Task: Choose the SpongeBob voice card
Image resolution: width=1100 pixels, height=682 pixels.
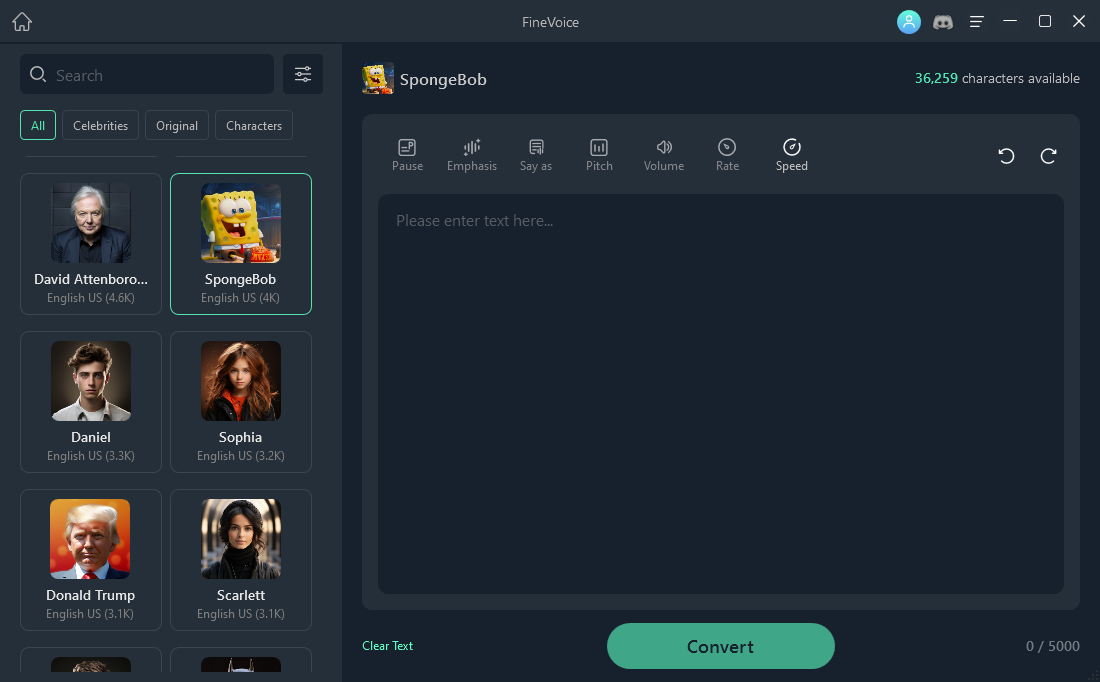Action: [x=241, y=244]
